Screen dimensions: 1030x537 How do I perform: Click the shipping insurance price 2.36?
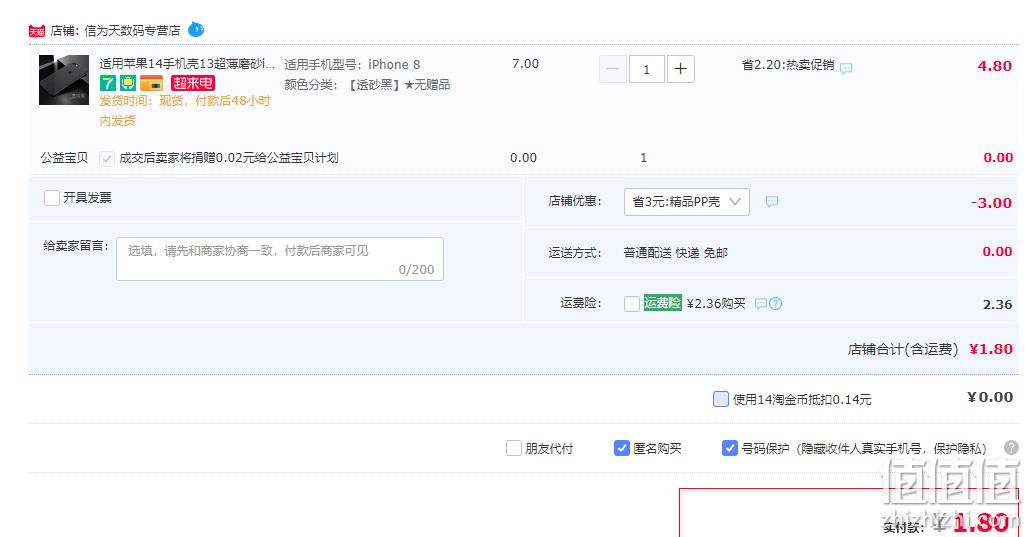point(997,304)
